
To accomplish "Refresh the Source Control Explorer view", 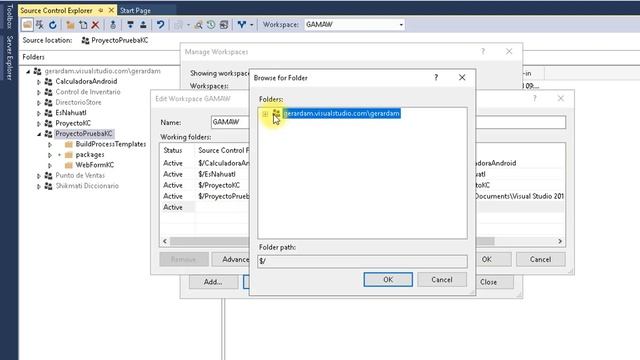I will (x=53, y=25).
